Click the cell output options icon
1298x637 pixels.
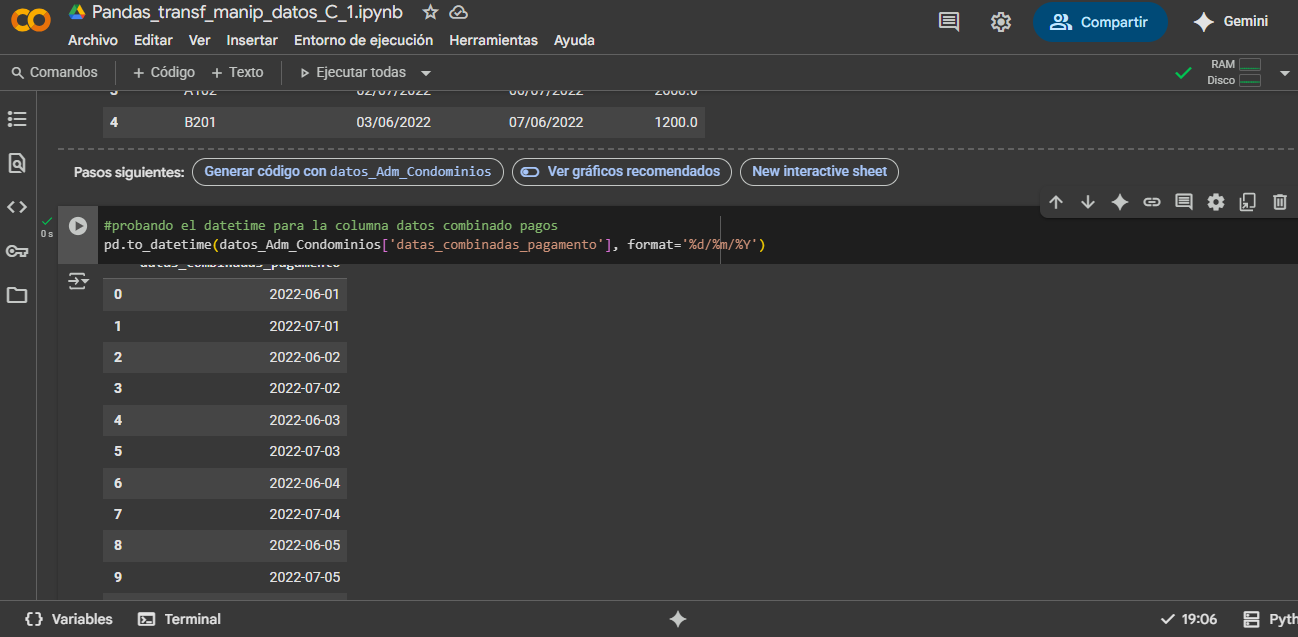coord(78,282)
